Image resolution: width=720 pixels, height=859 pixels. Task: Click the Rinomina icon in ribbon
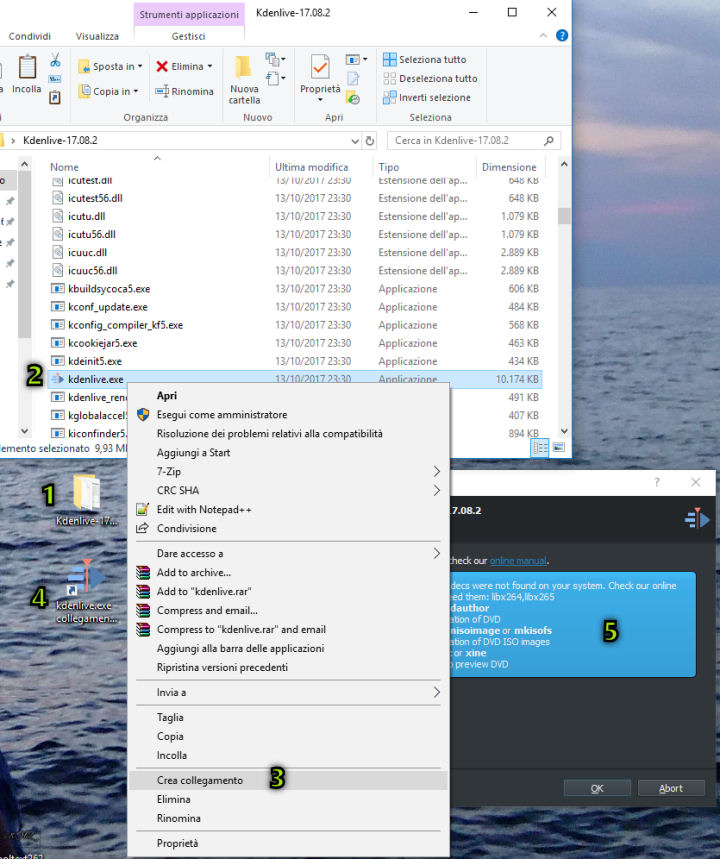(x=162, y=91)
